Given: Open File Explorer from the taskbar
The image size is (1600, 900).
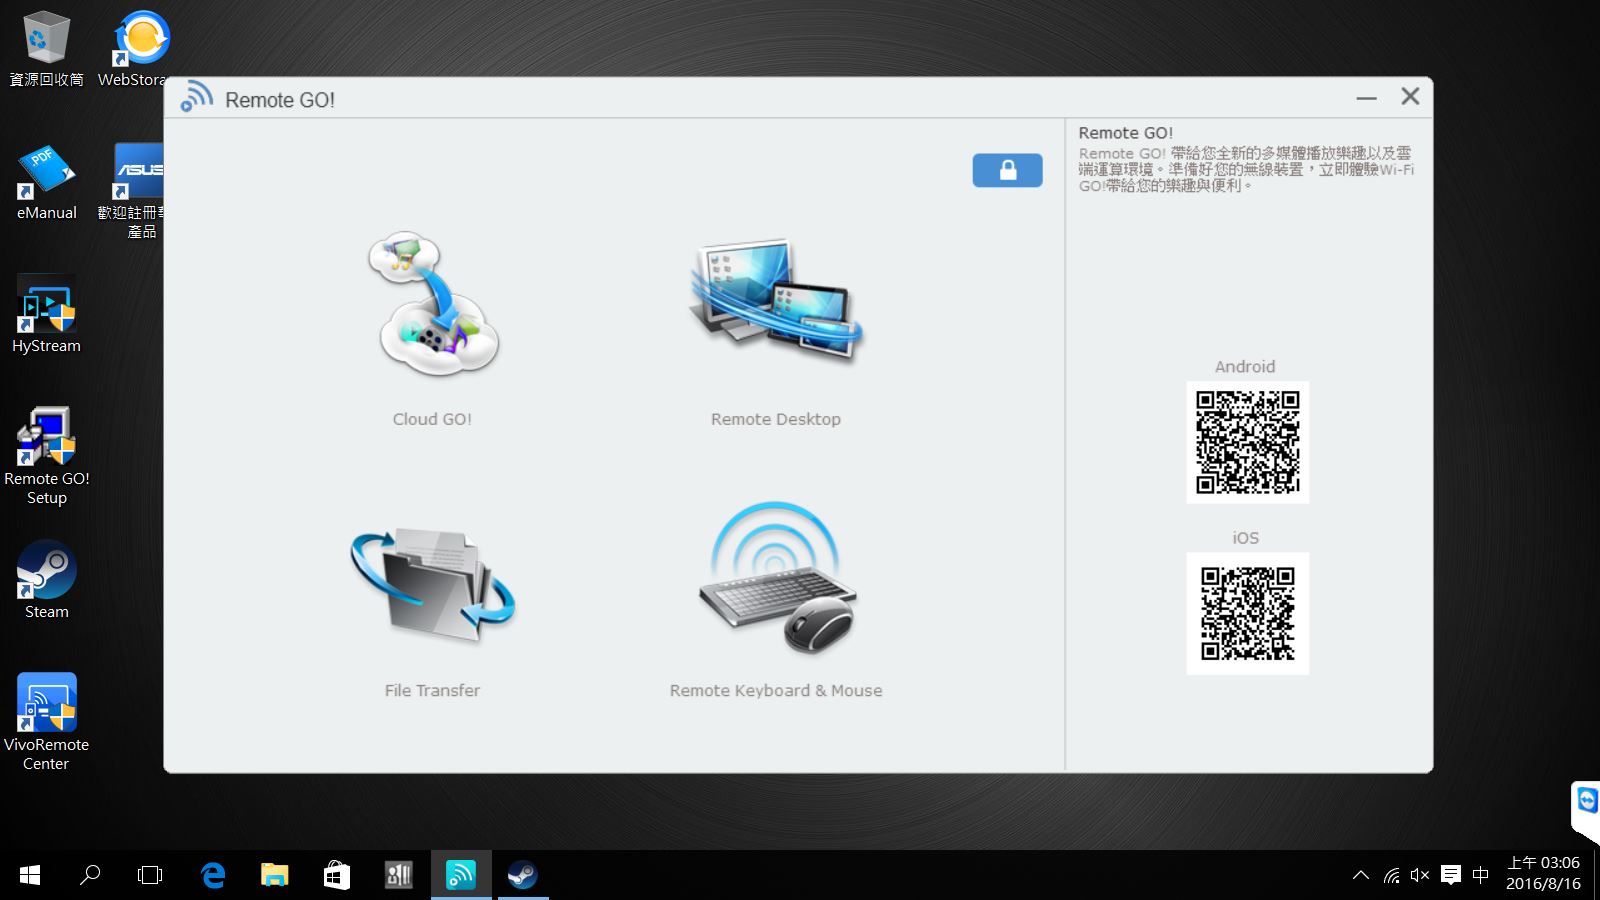Looking at the screenshot, I should tap(275, 876).
